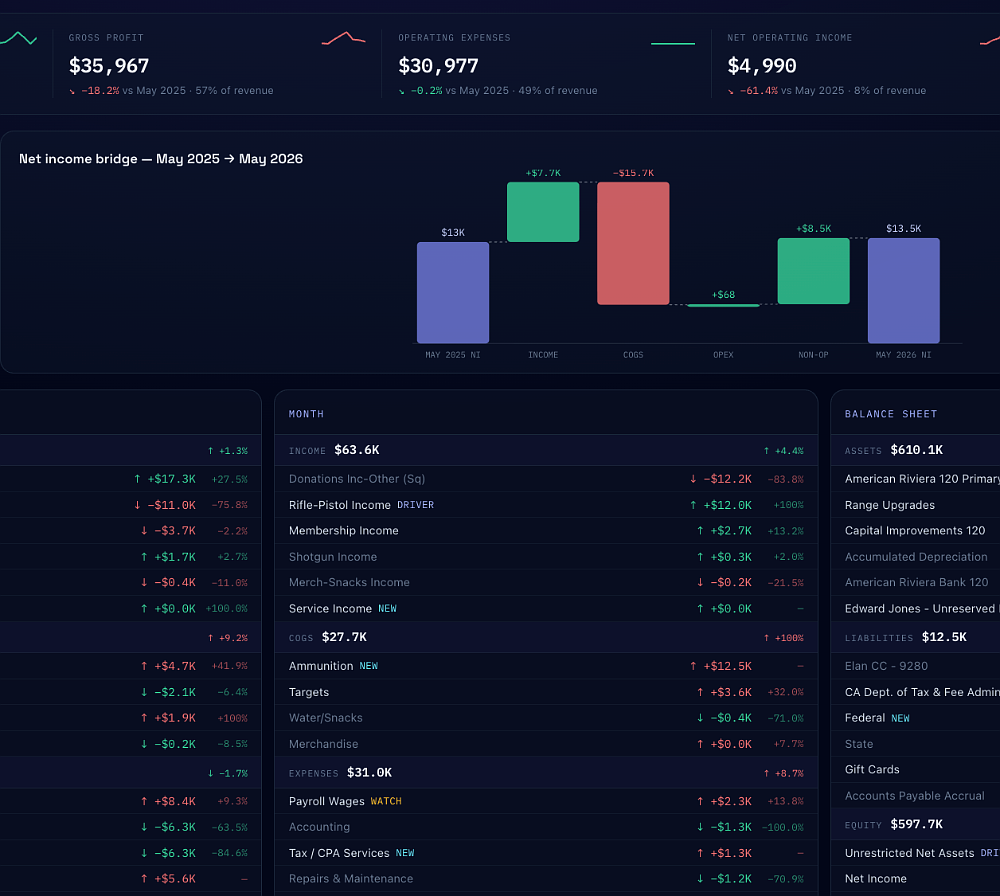Click the +$12.0K Rifle-Pistol change value

click(727, 505)
